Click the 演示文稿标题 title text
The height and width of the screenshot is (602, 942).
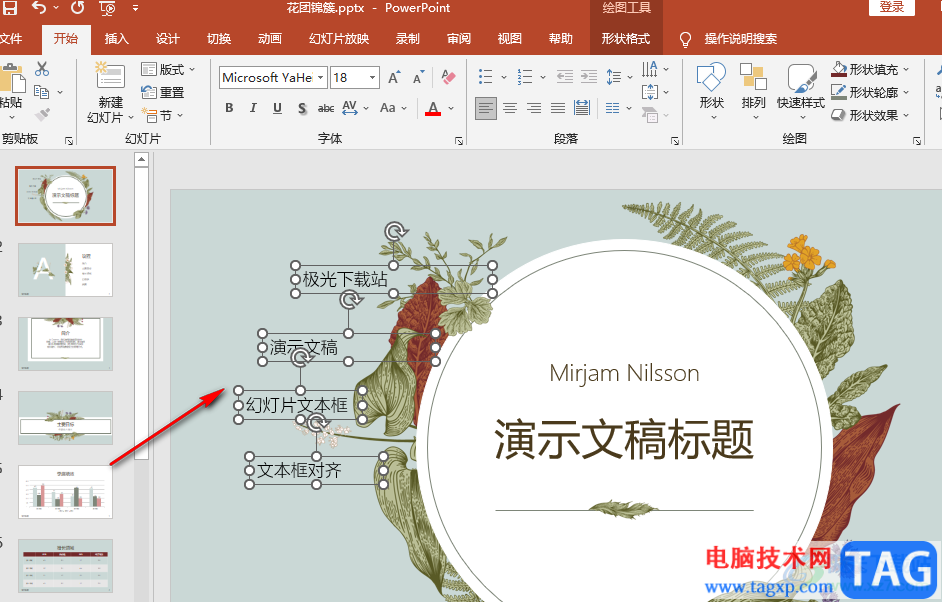tap(624, 440)
